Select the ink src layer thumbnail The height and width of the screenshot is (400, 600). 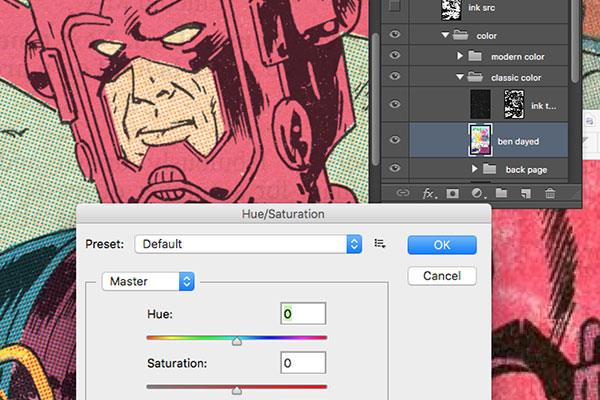(451, 9)
